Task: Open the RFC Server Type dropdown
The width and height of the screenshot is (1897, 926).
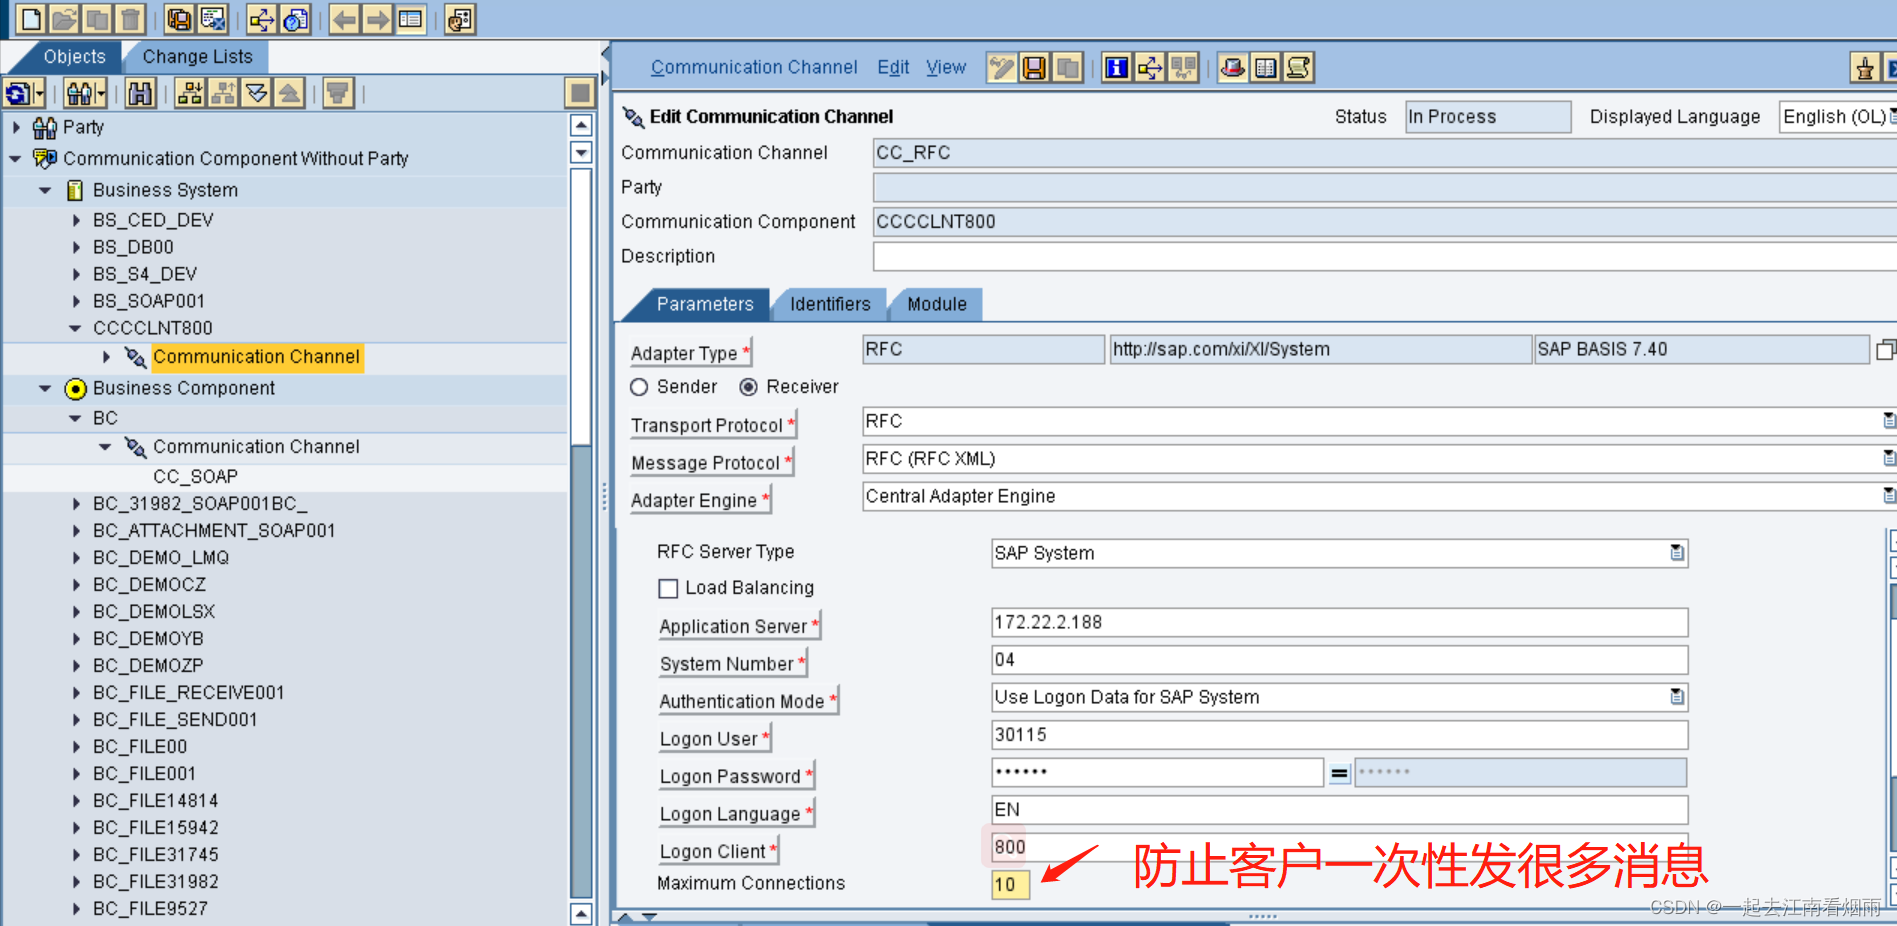Action: point(1678,553)
